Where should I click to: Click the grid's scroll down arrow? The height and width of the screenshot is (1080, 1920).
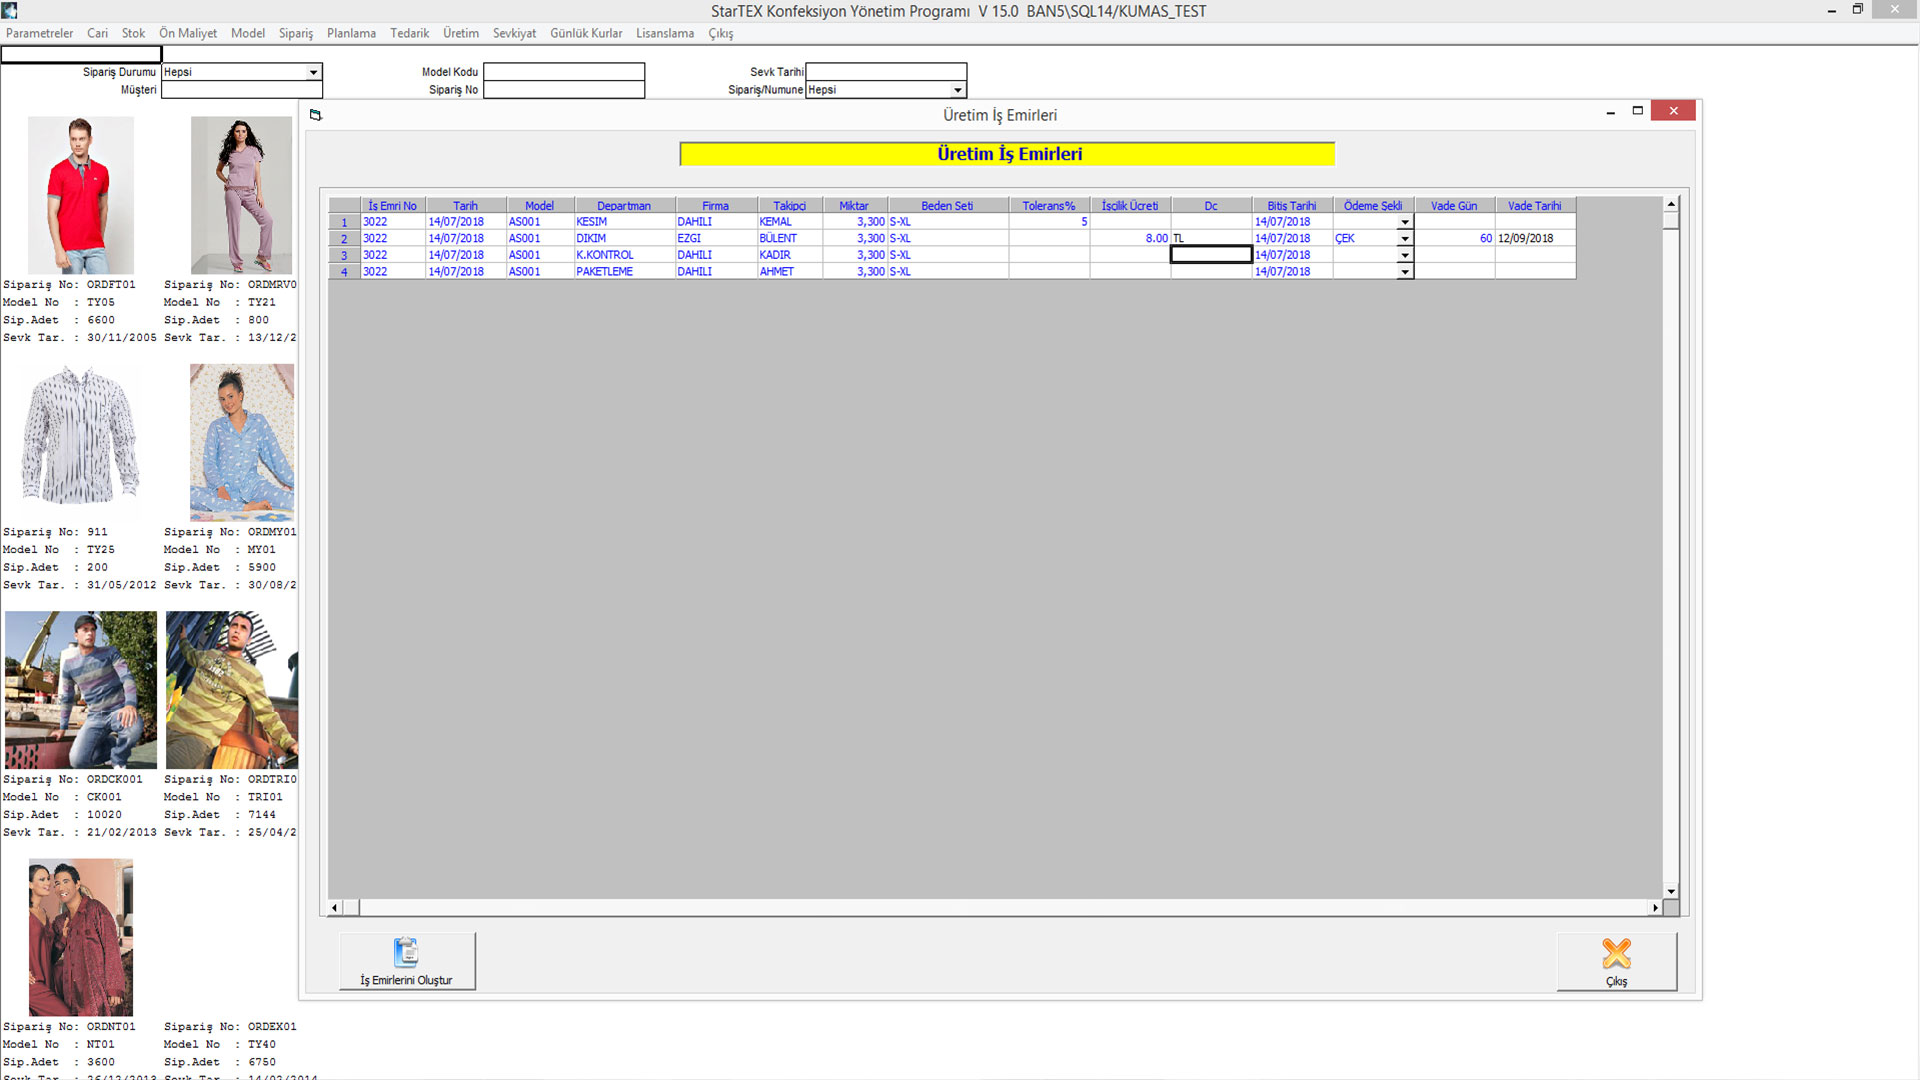click(1670, 891)
